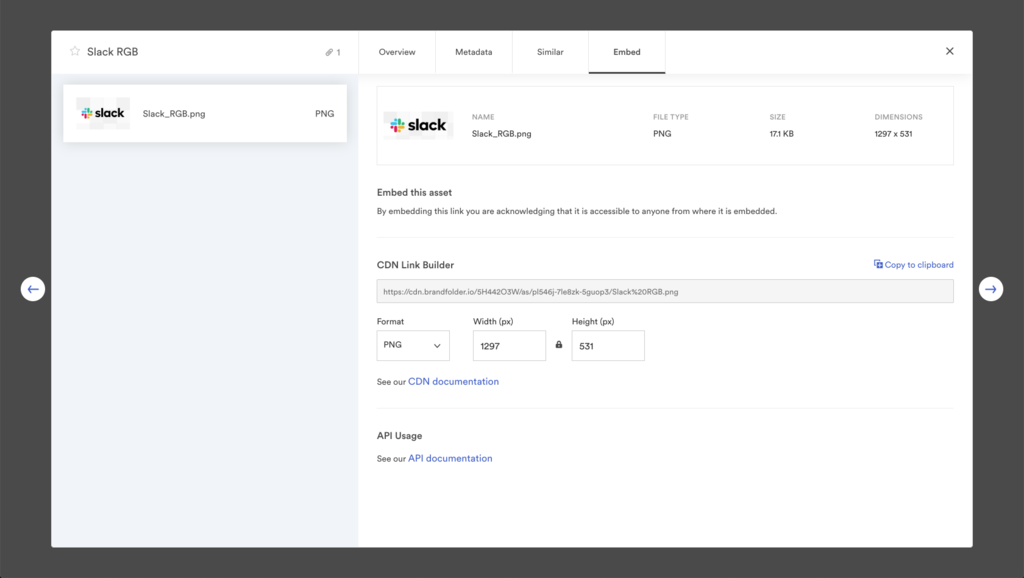Click the copy icon beside Copy to clipboard
Screen dimensions: 1024x578
pyautogui.click(x=878, y=264)
